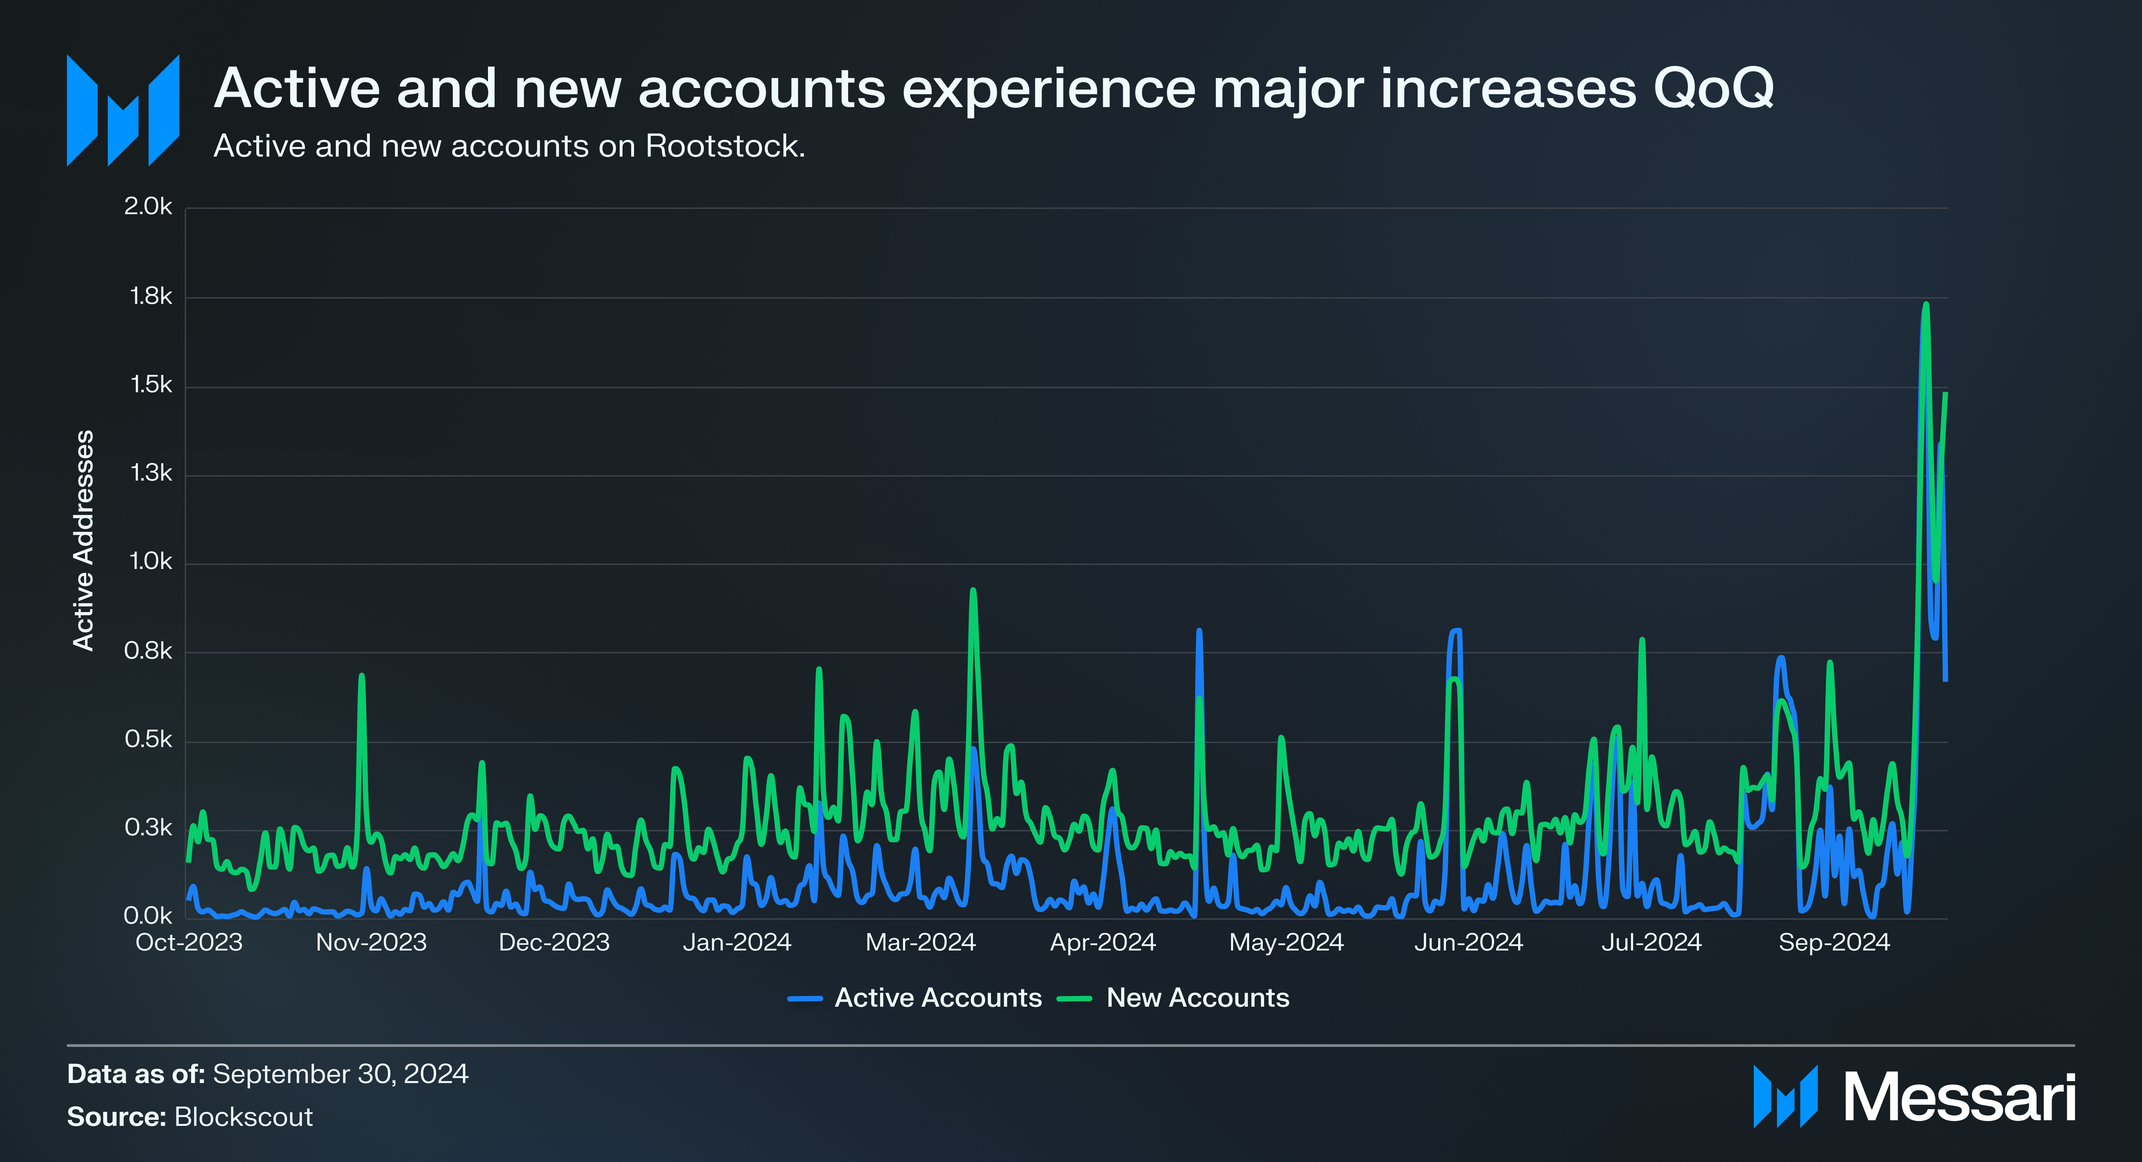The width and height of the screenshot is (2142, 1162).
Task: Click the 0.5k y-axis tick label
Action: pyautogui.click(x=148, y=739)
